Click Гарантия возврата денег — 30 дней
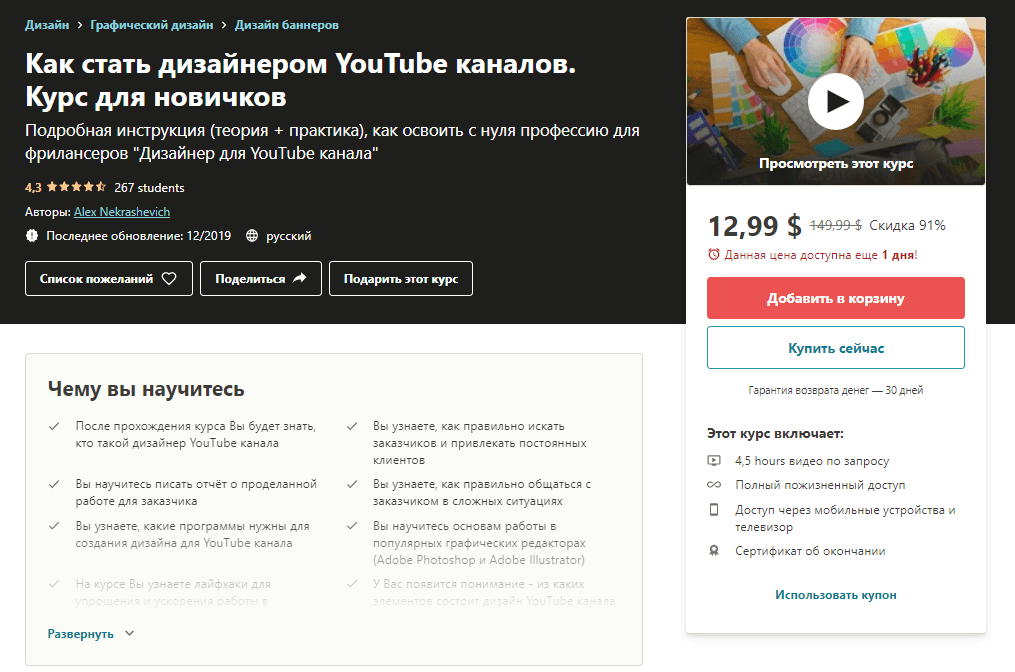The image size is (1015, 672). 836,390
